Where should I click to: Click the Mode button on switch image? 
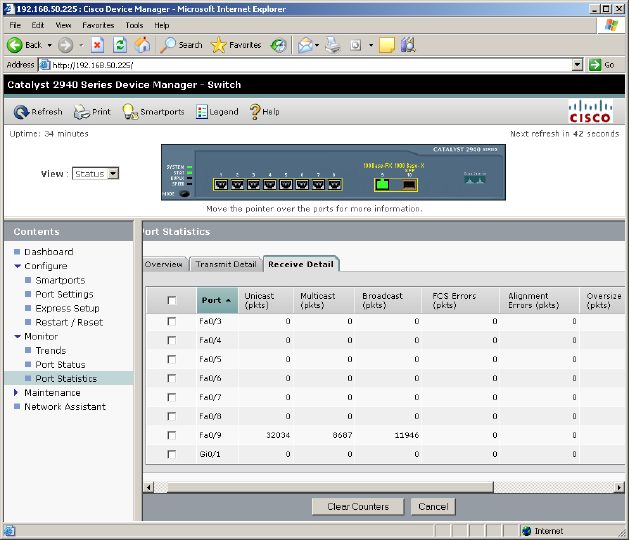pyautogui.click(x=184, y=194)
